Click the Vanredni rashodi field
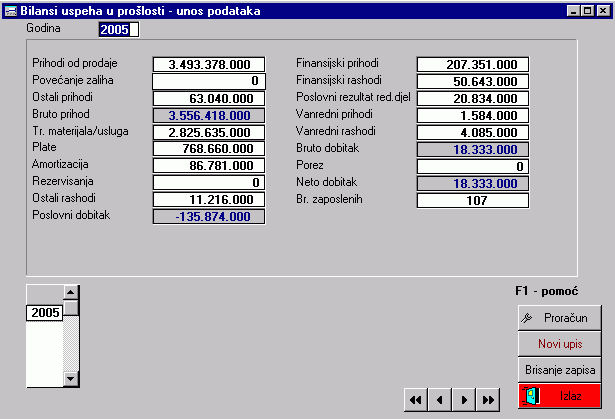The width and height of the screenshot is (615, 419). point(473,133)
